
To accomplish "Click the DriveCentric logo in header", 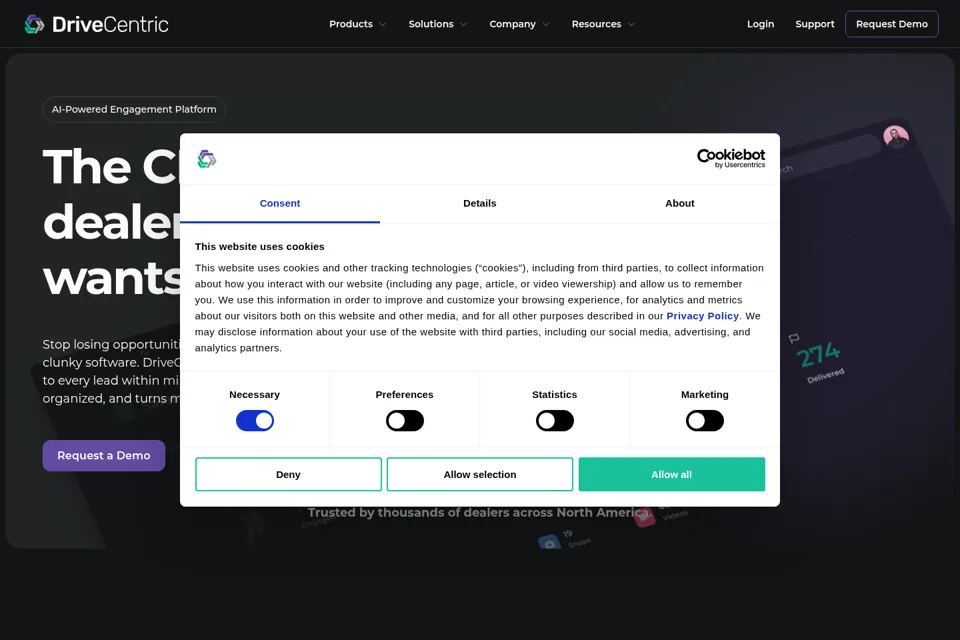I will pyautogui.click(x=96, y=24).
